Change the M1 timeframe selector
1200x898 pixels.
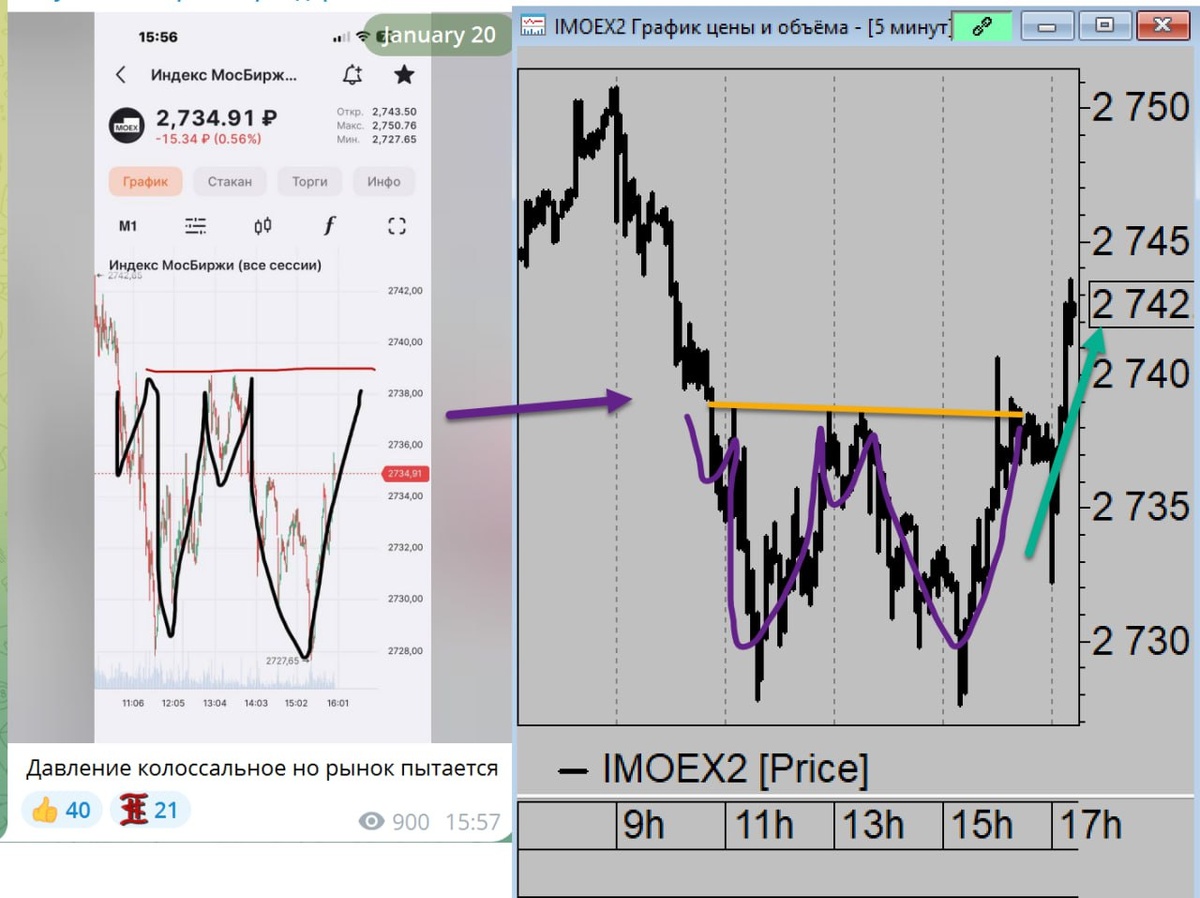128,226
